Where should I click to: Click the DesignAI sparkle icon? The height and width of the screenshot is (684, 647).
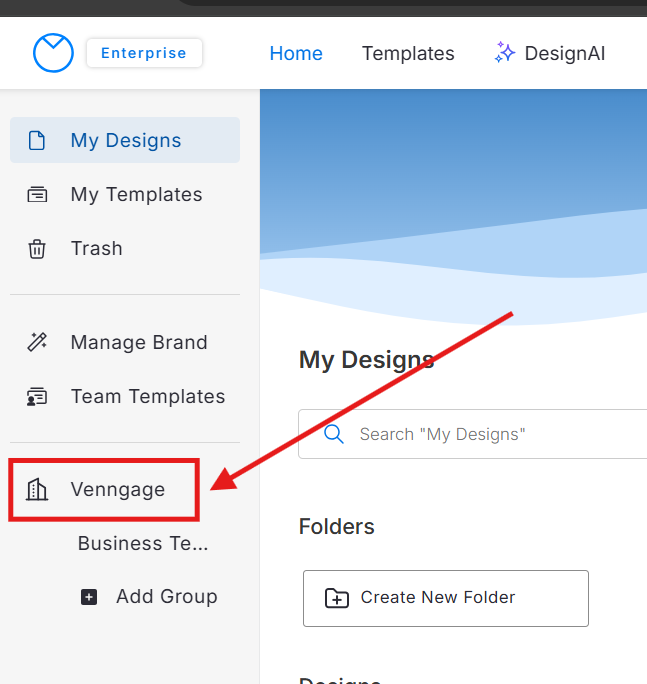click(505, 53)
